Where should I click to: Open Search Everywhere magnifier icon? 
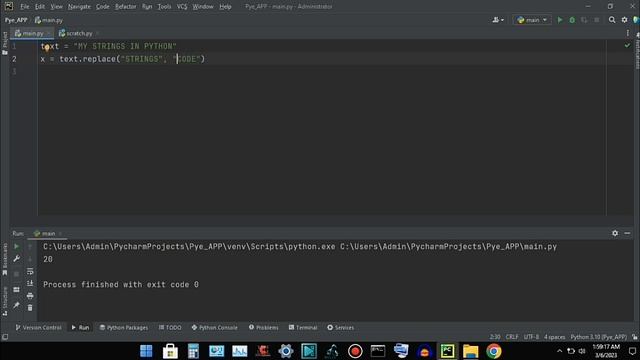pos(611,20)
